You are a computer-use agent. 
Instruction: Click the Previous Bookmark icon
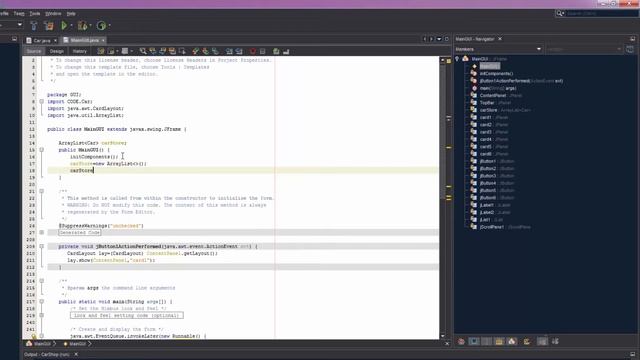tap(196, 51)
